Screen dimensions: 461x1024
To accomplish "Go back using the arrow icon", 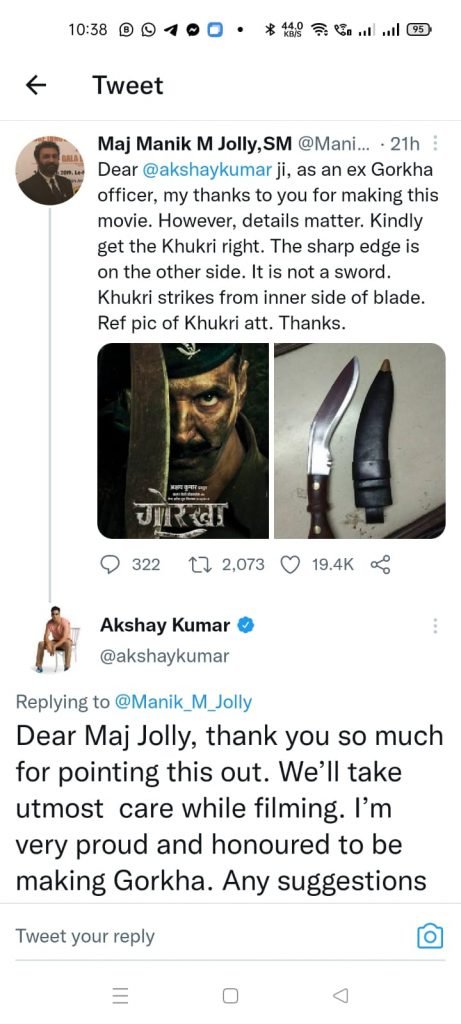I will click(36, 85).
